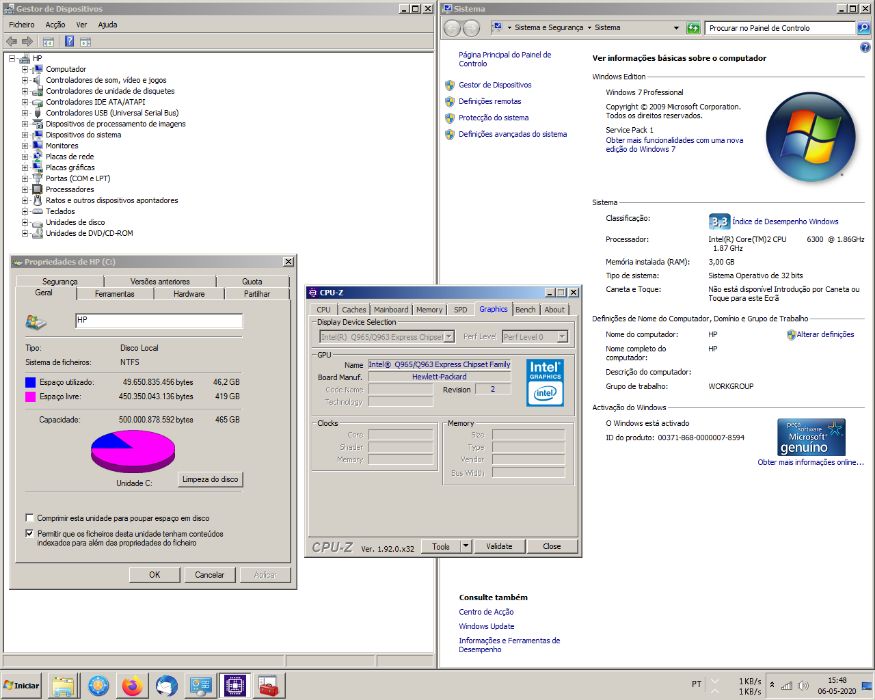
Task: Open the Índice de Desempenho Windows link
Action: tap(785, 221)
